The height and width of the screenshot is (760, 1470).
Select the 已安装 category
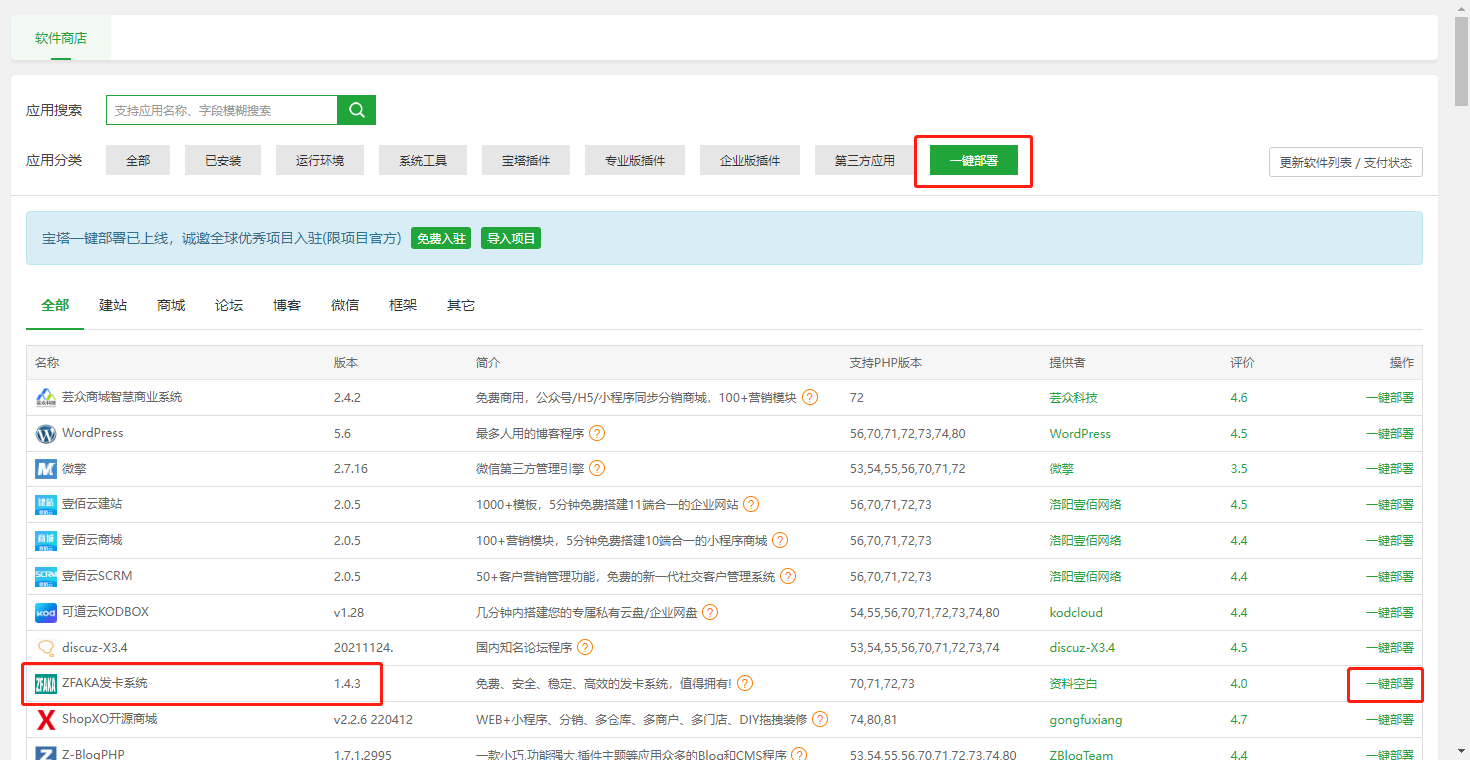[x=223, y=160]
